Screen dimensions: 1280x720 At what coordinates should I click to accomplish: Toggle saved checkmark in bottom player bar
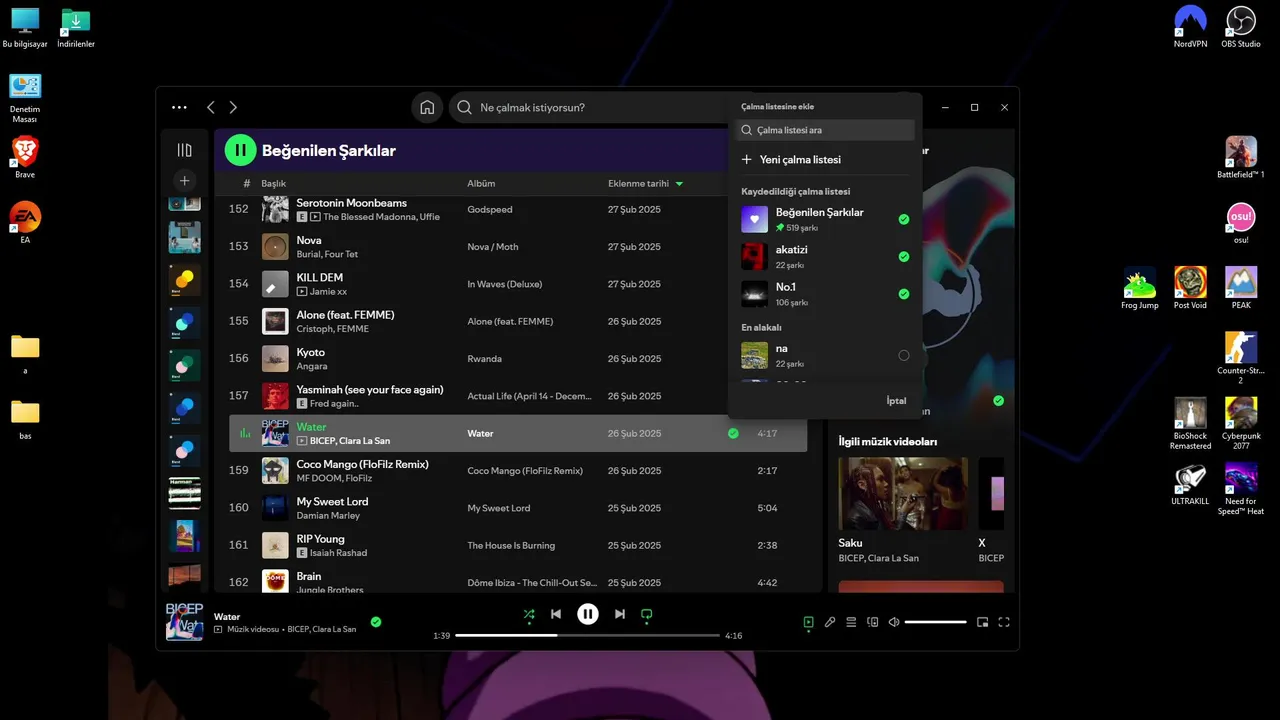[376, 622]
